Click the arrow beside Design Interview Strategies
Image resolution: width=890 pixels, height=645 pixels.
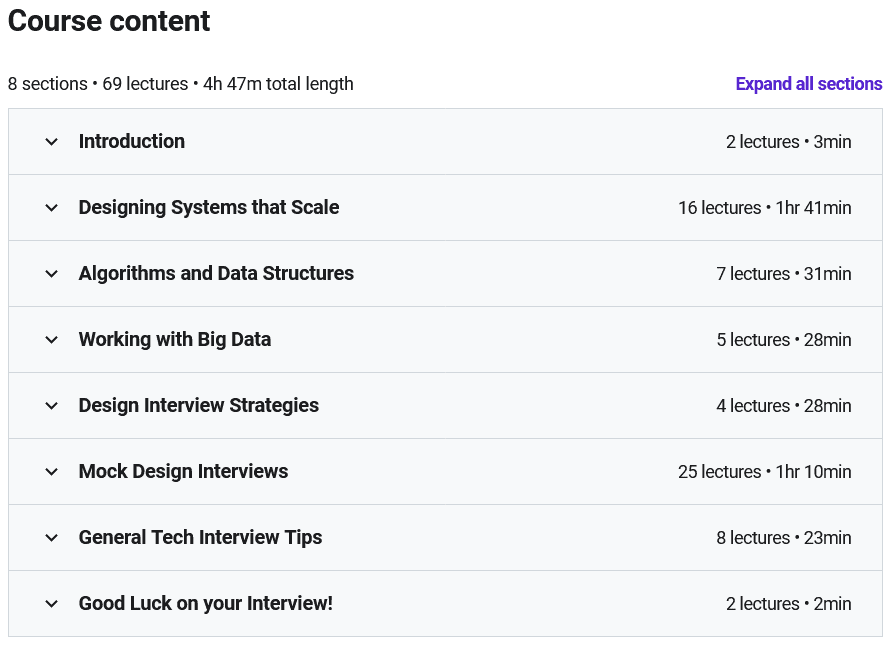coord(52,406)
